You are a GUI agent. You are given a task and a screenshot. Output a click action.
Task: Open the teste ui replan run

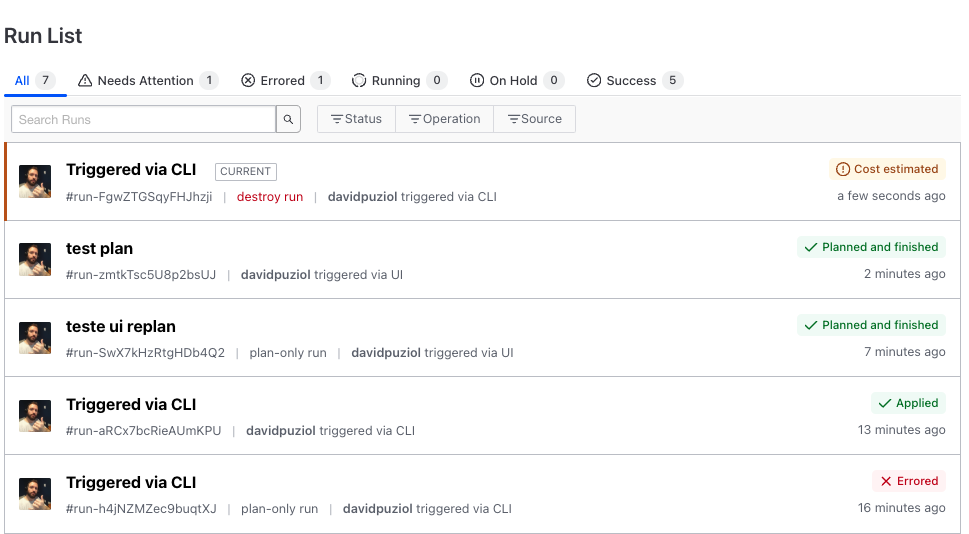[120, 326]
